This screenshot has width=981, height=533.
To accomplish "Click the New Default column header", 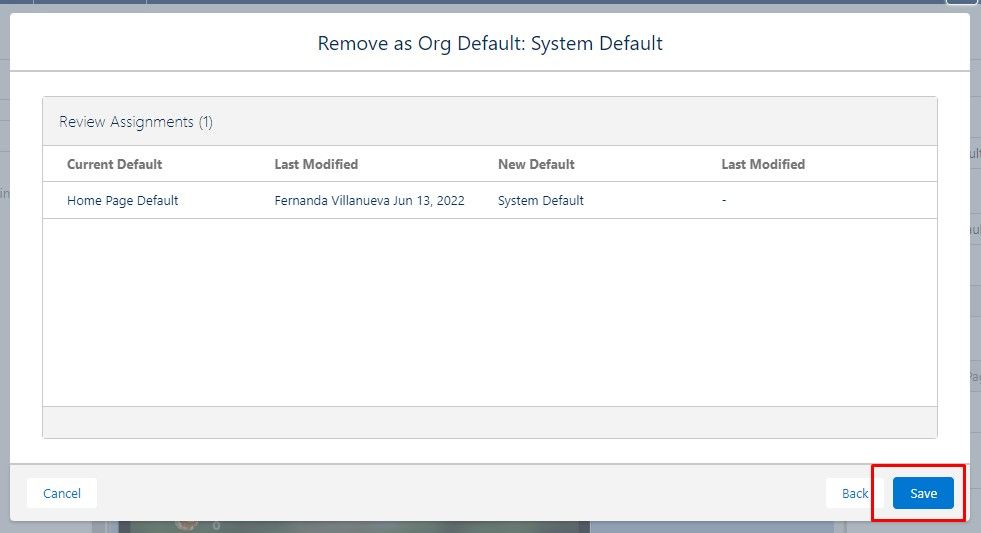I will [x=536, y=164].
